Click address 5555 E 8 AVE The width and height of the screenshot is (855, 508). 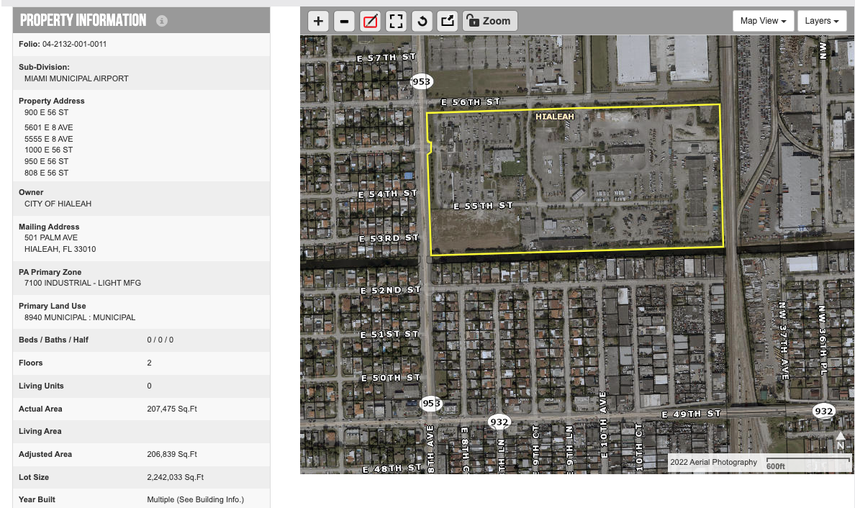(49, 139)
